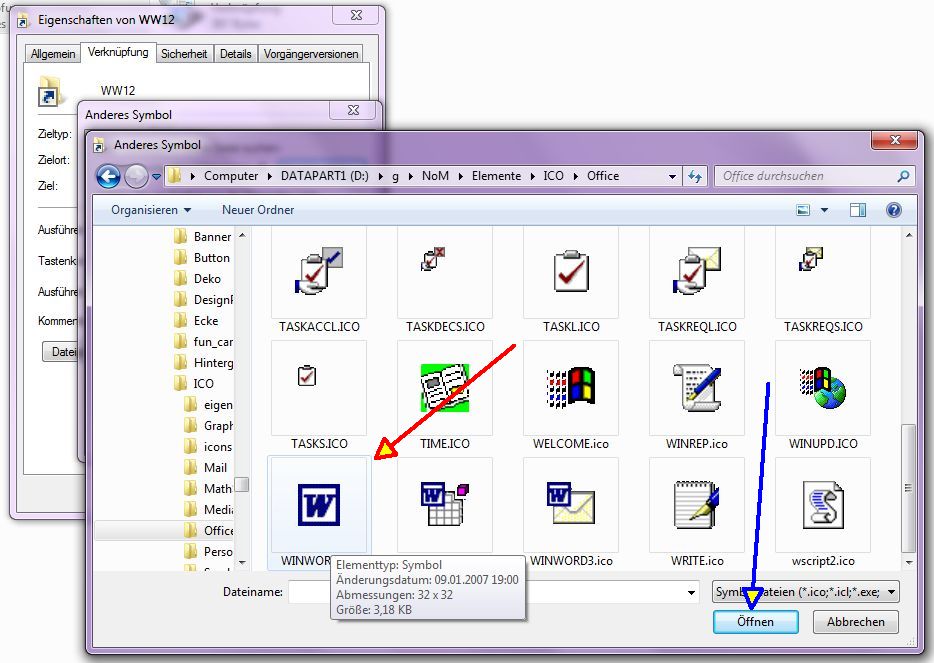The image size is (934, 663).
Task: Click the folder tree scrollbar thumb
Action: [x=242, y=484]
